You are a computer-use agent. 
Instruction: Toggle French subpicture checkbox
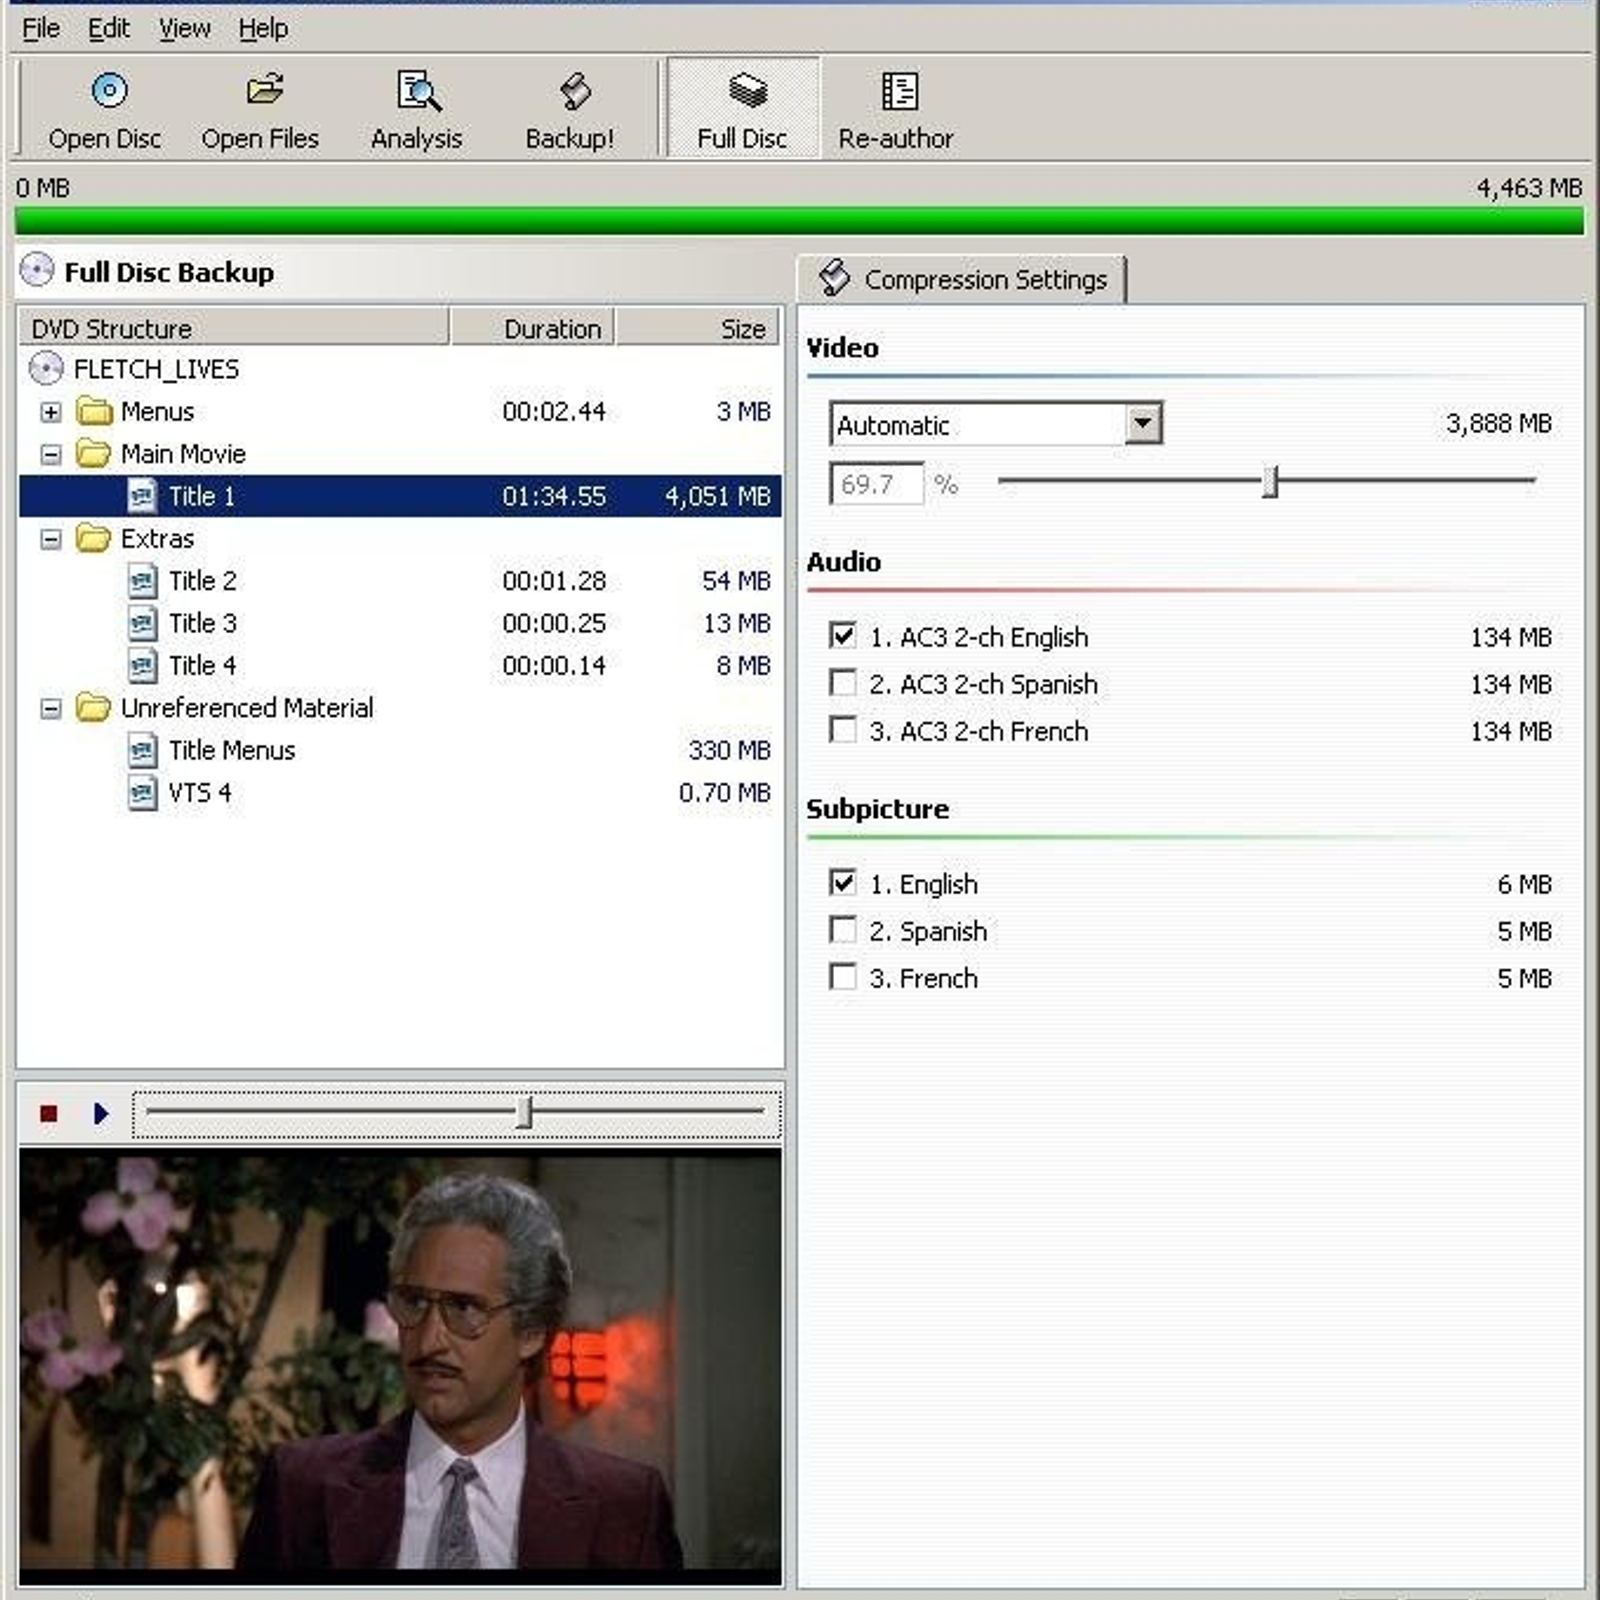pos(843,976)
